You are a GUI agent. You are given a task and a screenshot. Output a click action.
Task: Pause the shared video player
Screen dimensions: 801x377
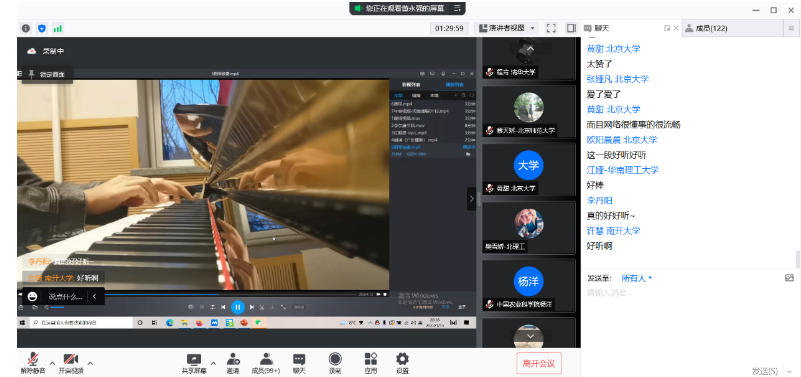pos(238,307)
